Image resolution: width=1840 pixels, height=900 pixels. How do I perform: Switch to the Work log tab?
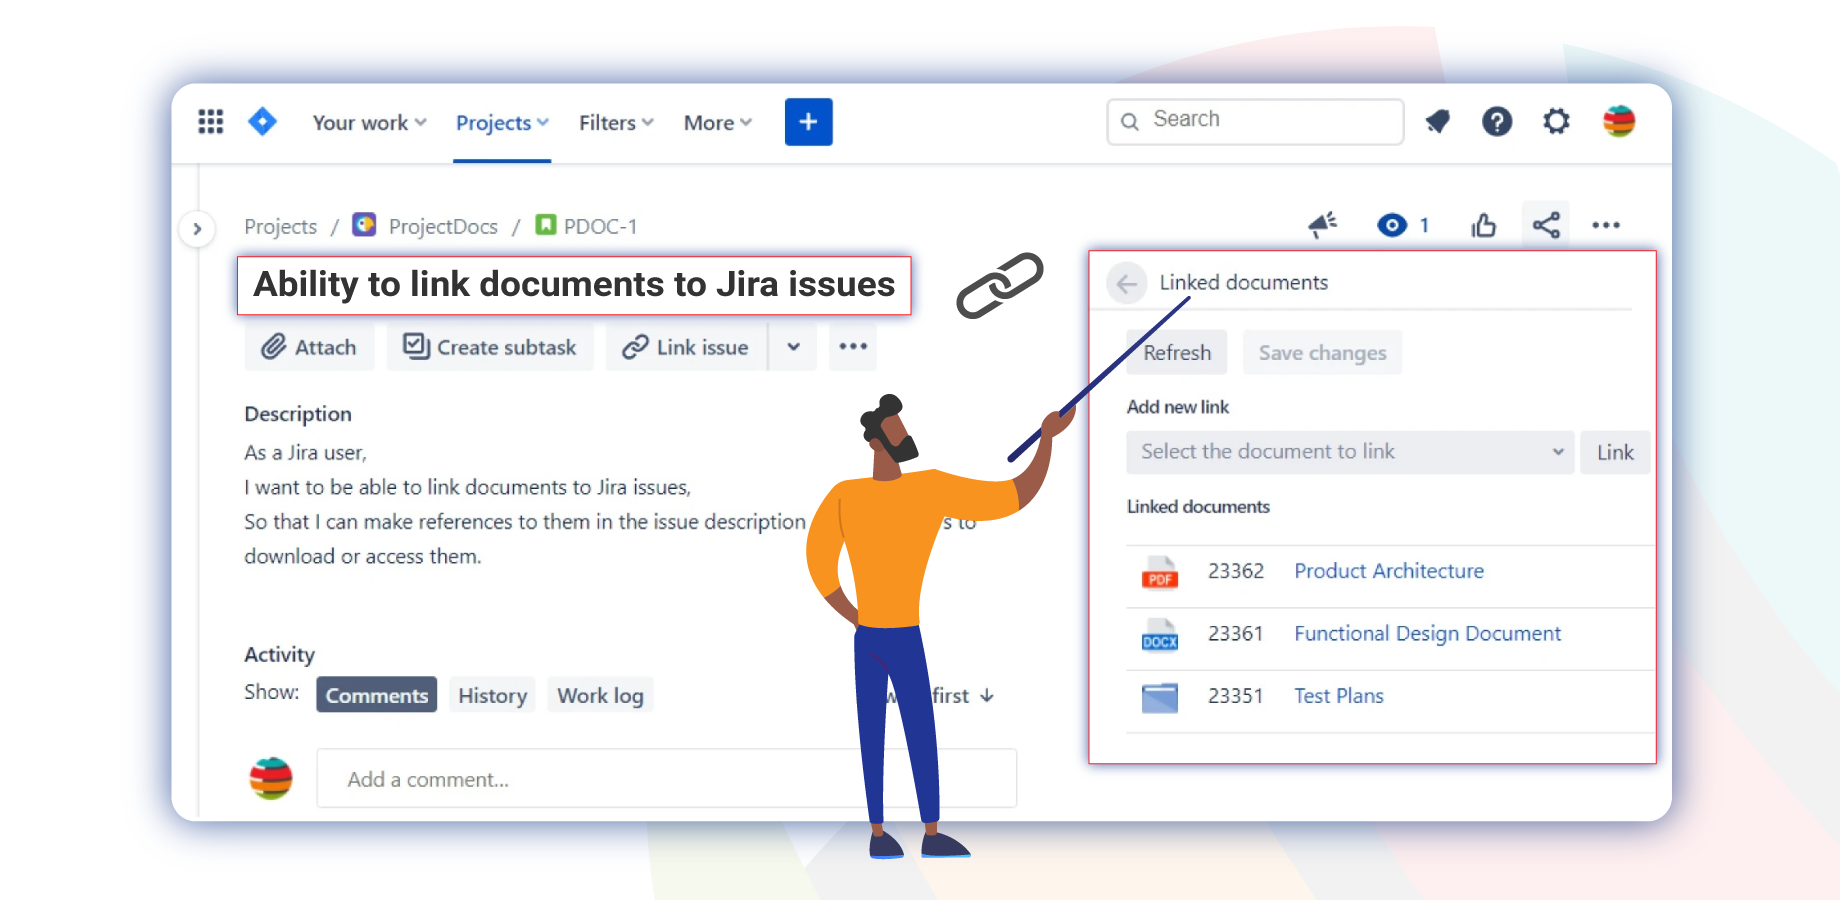pyautogui.click(x=600, y=695)
